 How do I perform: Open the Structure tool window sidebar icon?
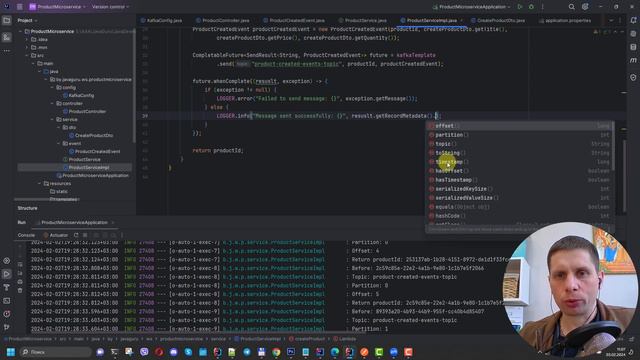7,37
